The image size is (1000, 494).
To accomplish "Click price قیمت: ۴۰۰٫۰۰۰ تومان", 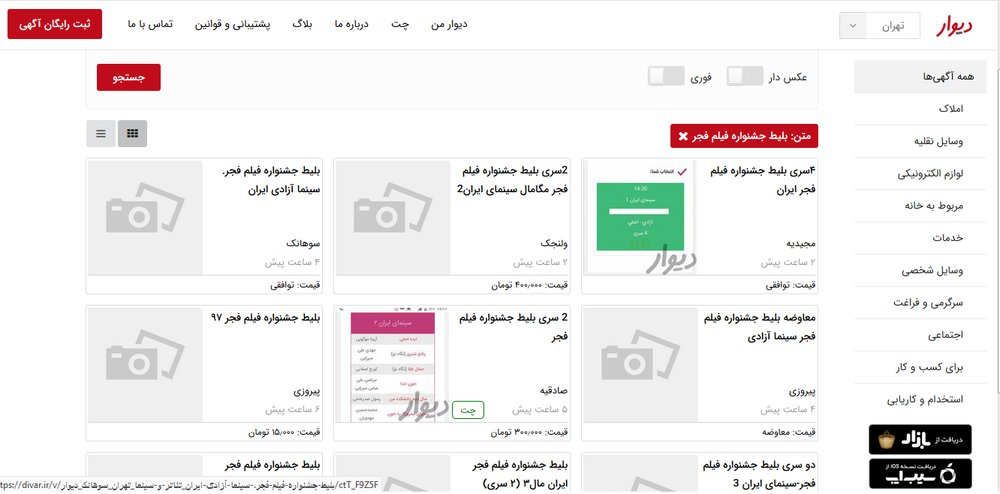I will pyautogui.click(x=529, y=286).
